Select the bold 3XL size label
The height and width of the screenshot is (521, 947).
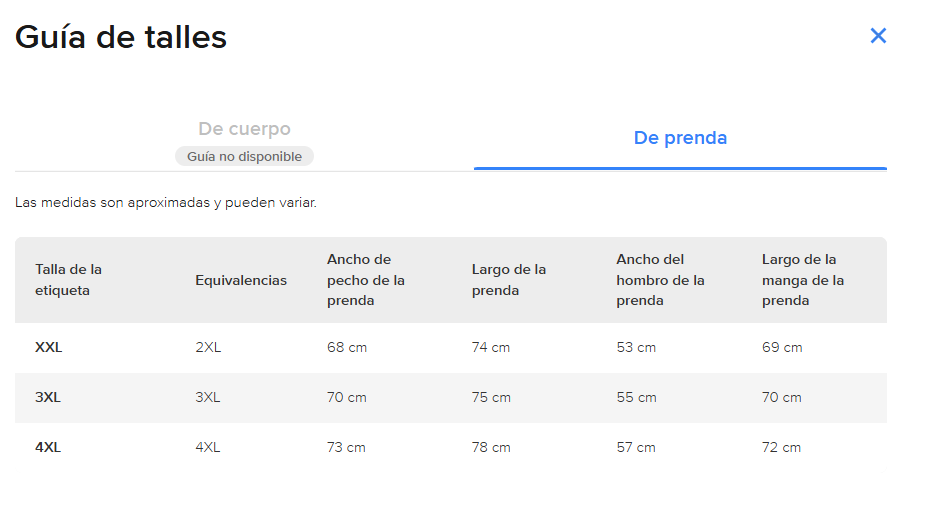click(x=48, y=397)
